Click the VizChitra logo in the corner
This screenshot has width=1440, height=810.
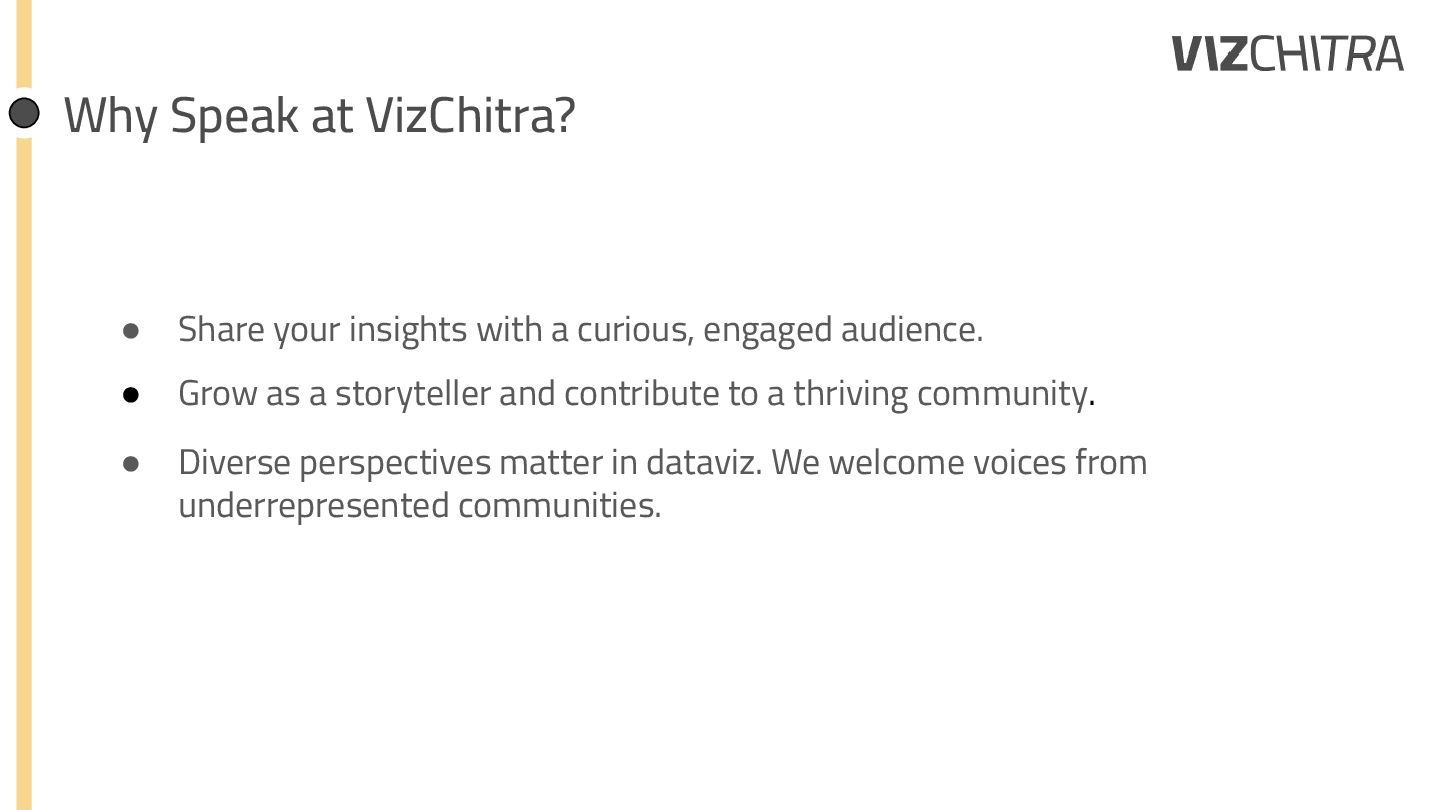[x=1288, y=54]
